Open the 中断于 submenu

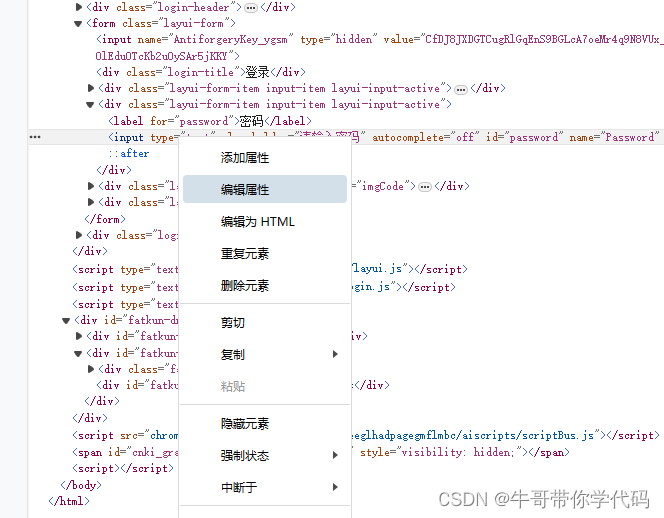(x=265, y=487)
